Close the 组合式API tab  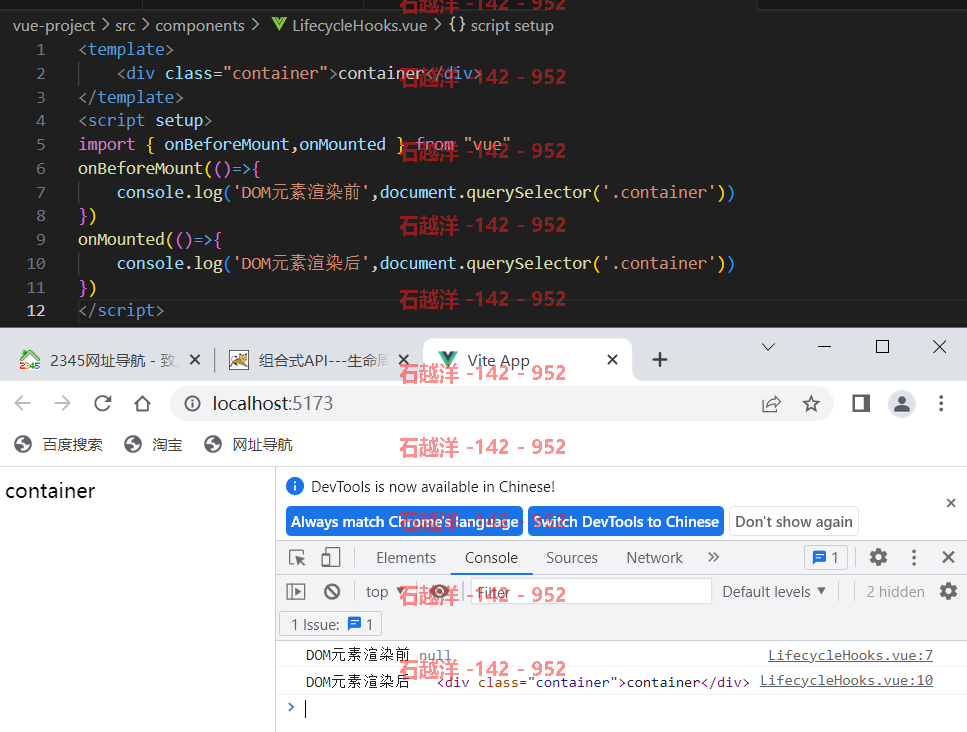[x=404, y=360]
